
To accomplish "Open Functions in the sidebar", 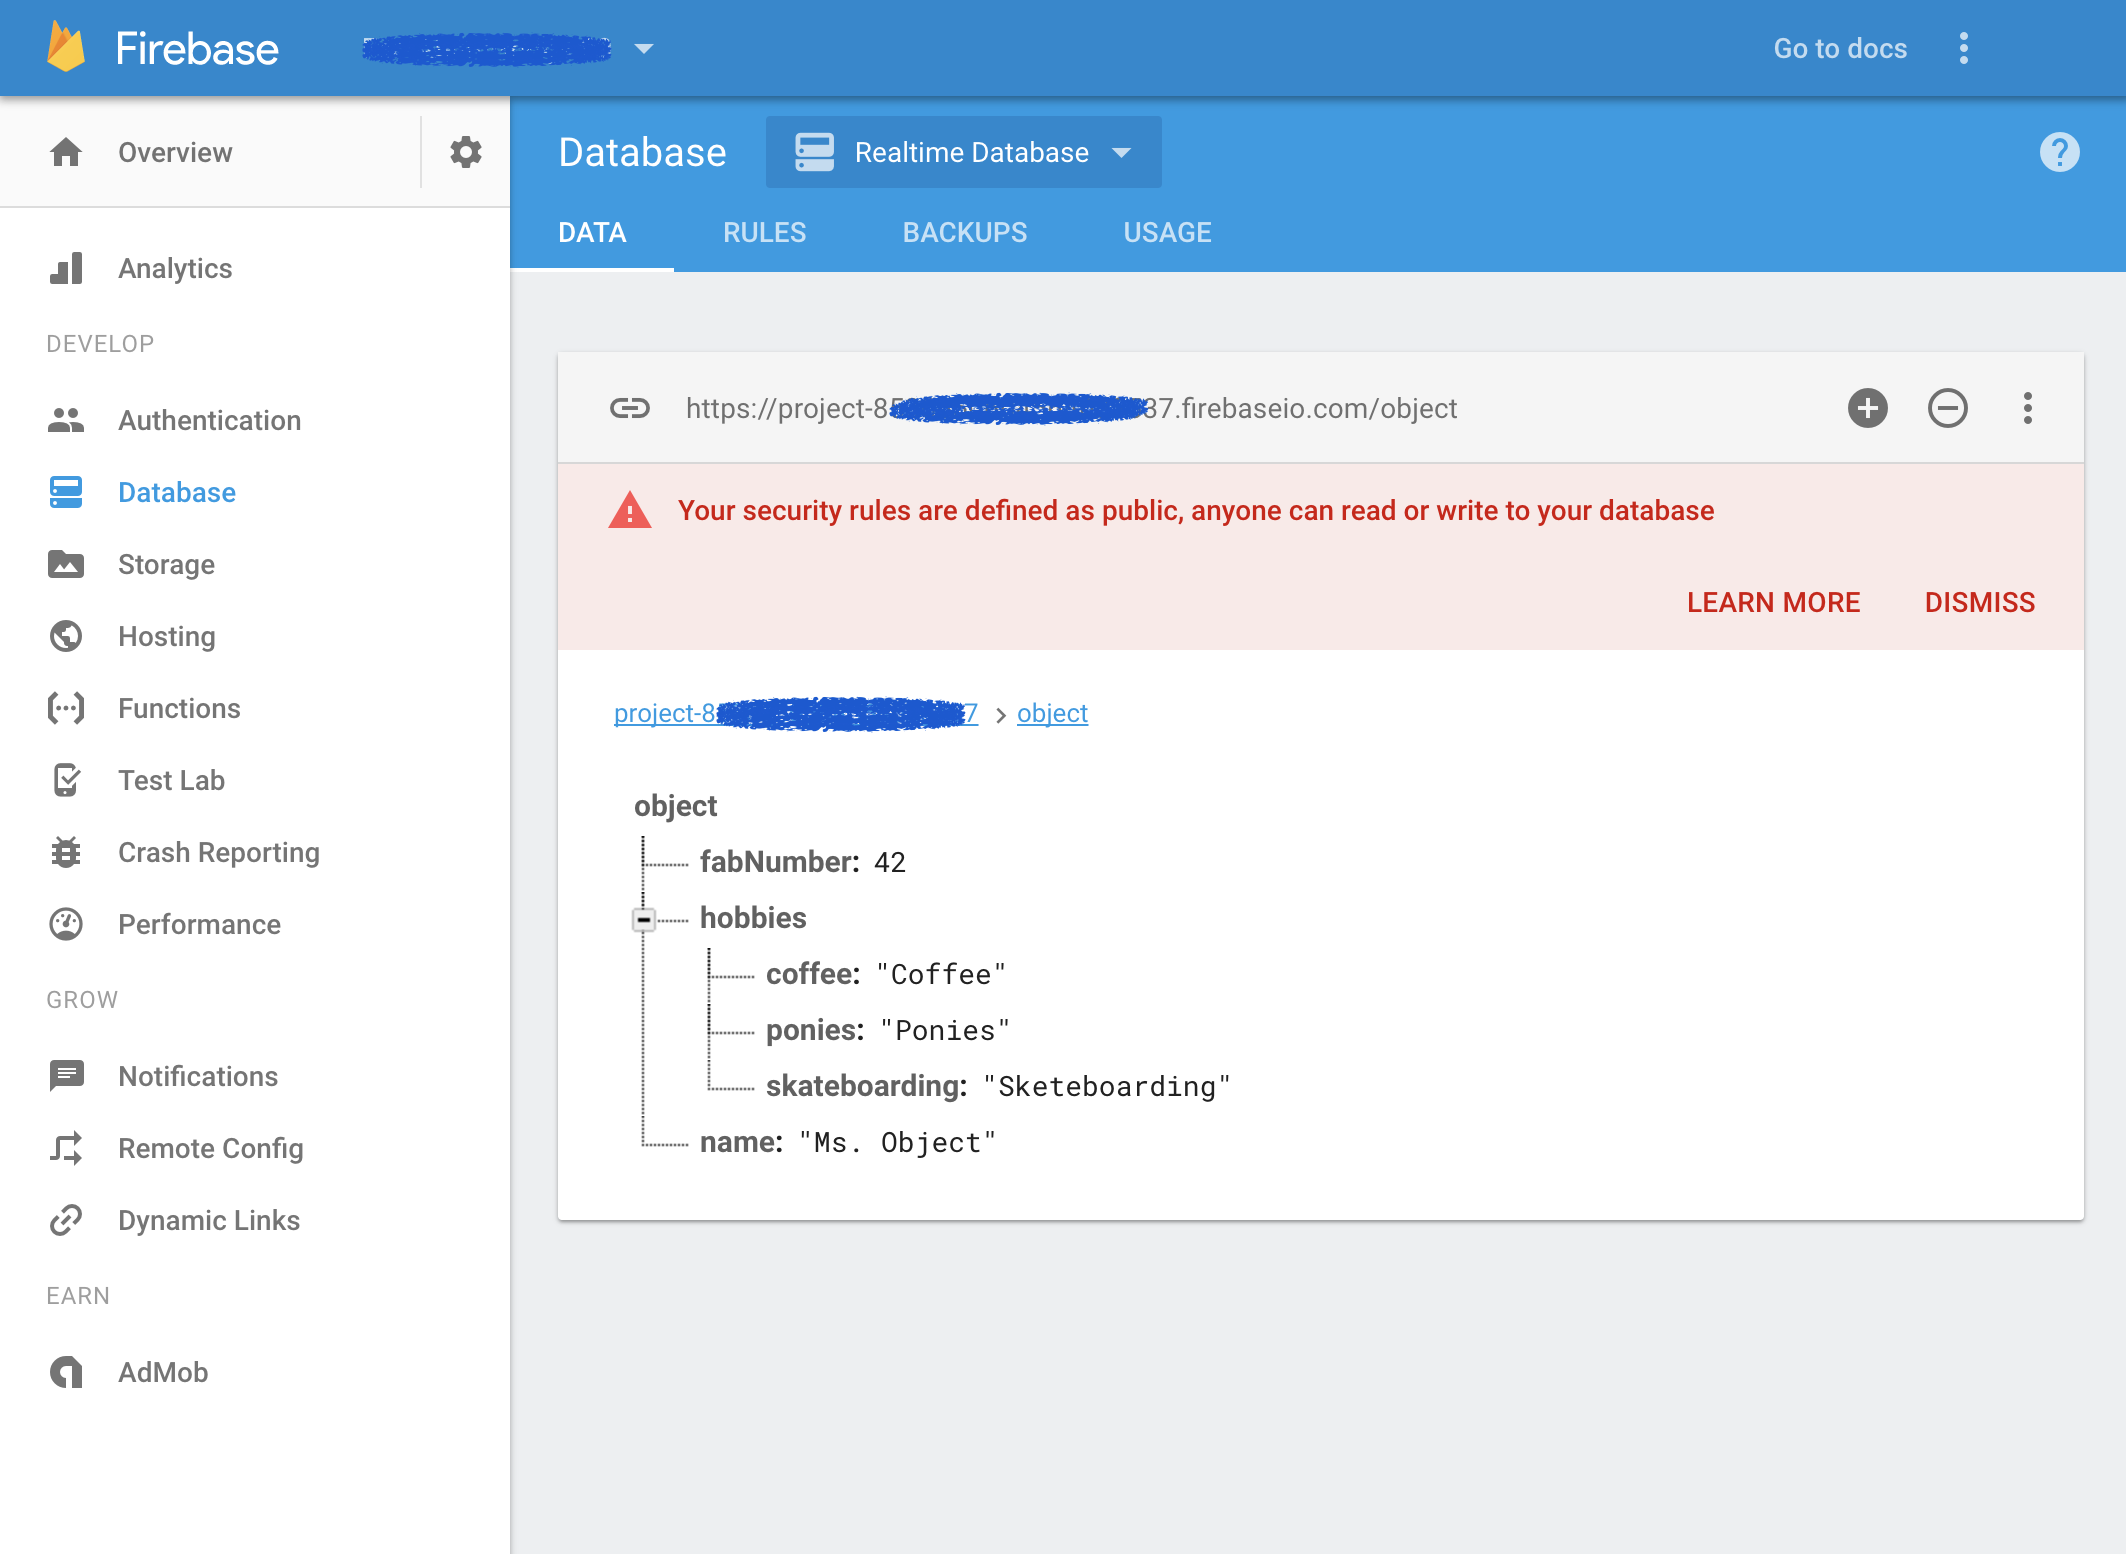I will coord(180,708).
